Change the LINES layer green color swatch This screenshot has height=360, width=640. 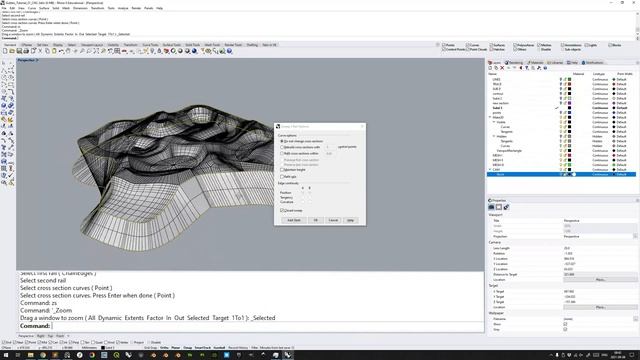pyautogui.click(x=569, y=79)
